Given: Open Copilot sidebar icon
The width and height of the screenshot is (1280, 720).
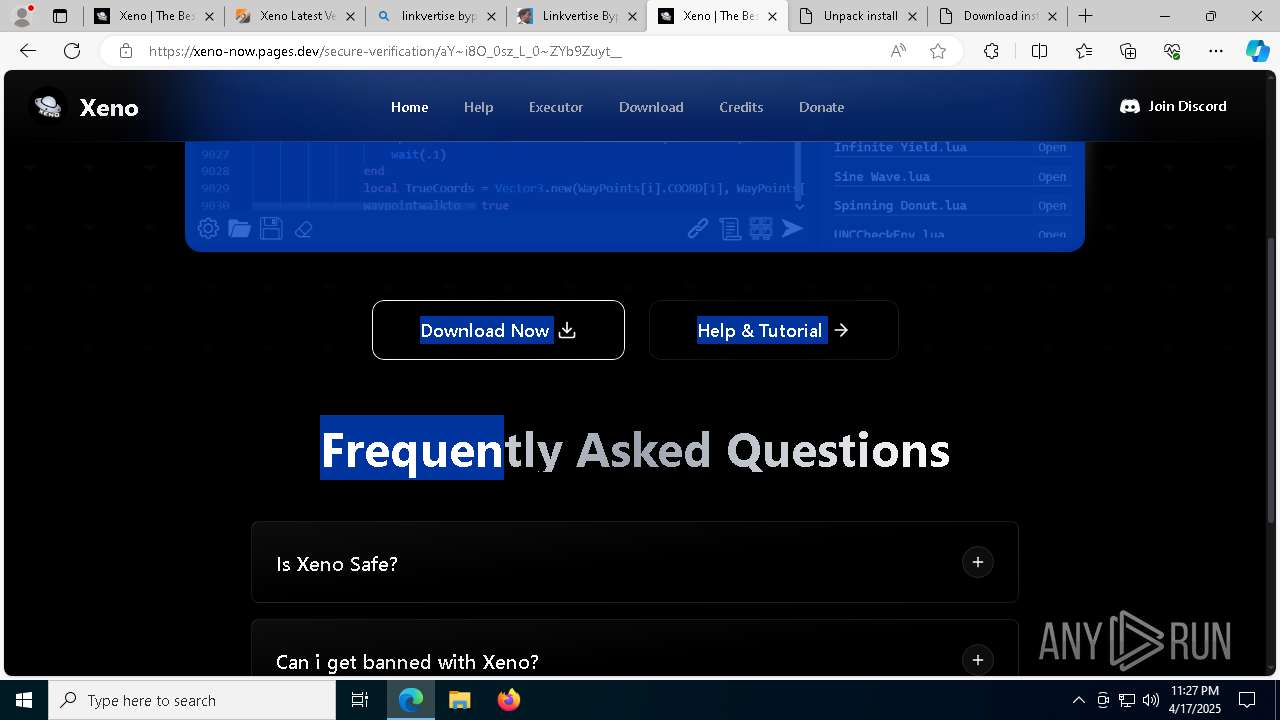Looking at the screenshot, I should 1257,51.
